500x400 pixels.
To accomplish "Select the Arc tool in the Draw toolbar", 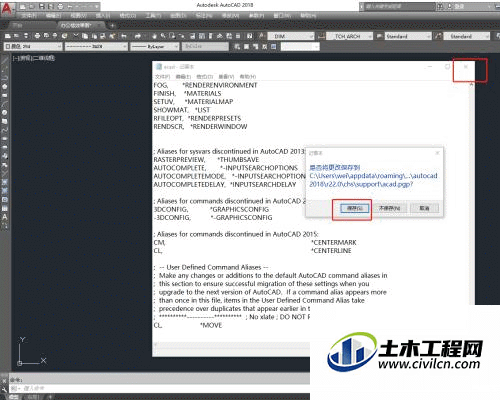I will tap(5, 104).
